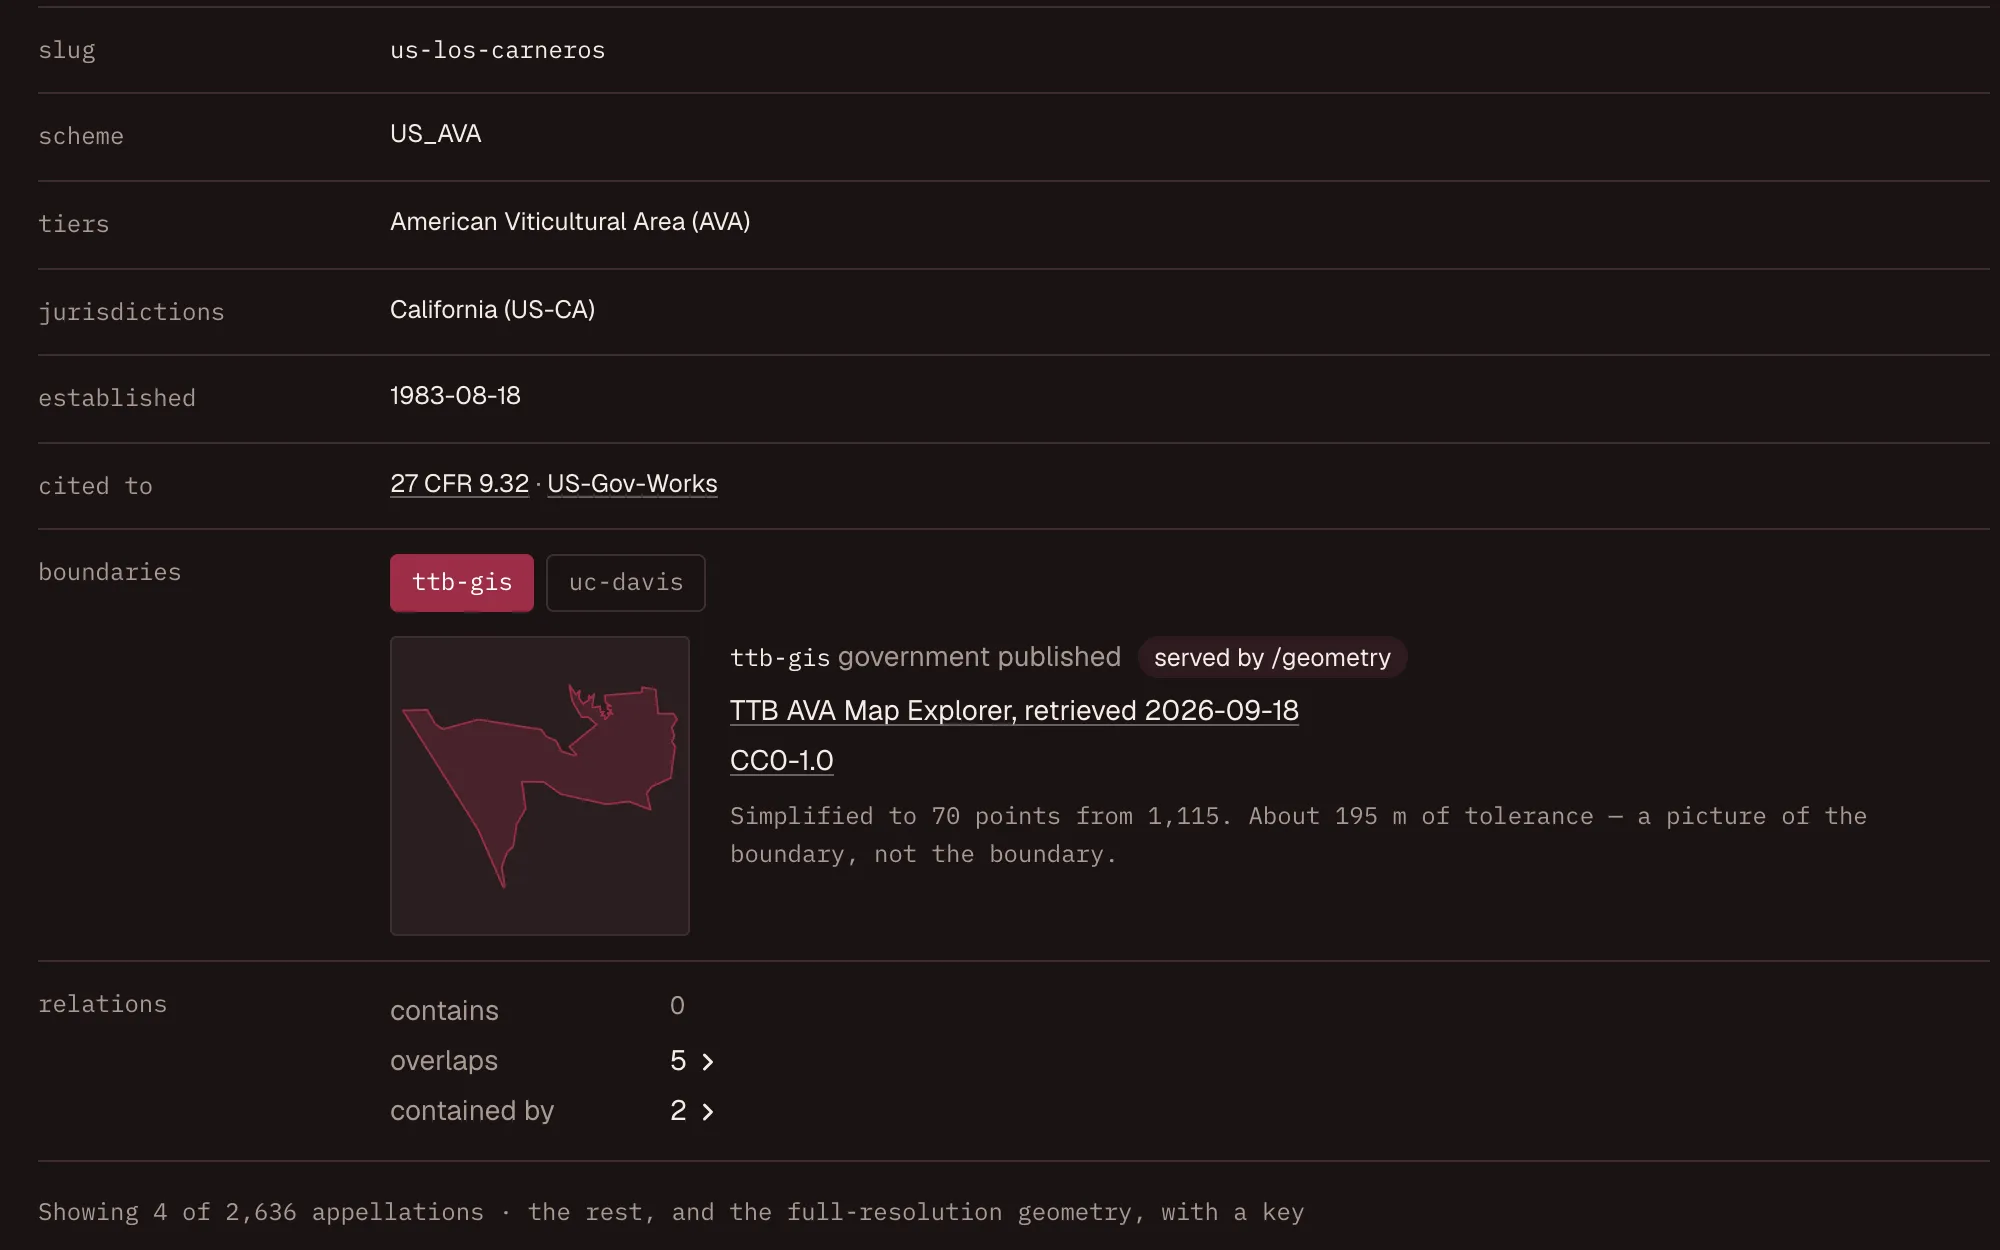The height and width of the screenshot is (1250, 2000).
Task: Click the jurisdiction California (US-CA)
Action: (x=492, y=310)
